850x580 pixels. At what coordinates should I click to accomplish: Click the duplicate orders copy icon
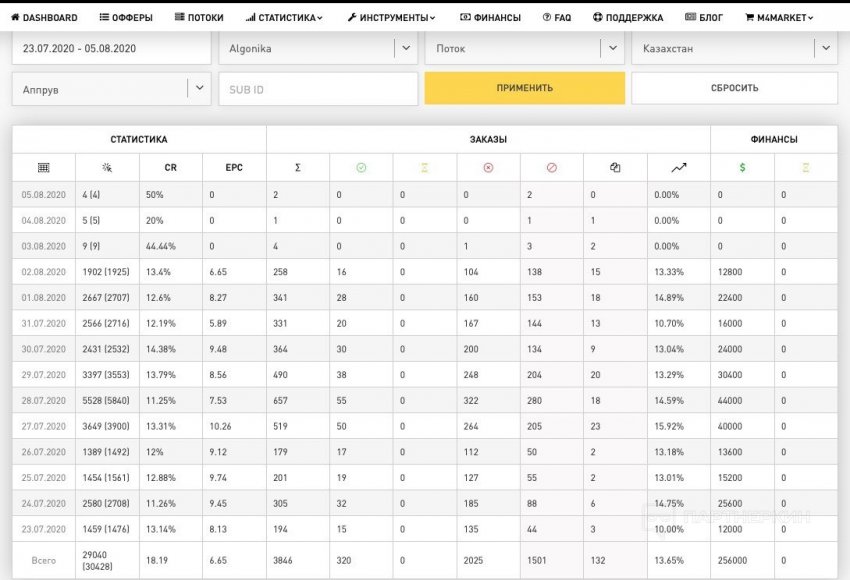point(615,167)
